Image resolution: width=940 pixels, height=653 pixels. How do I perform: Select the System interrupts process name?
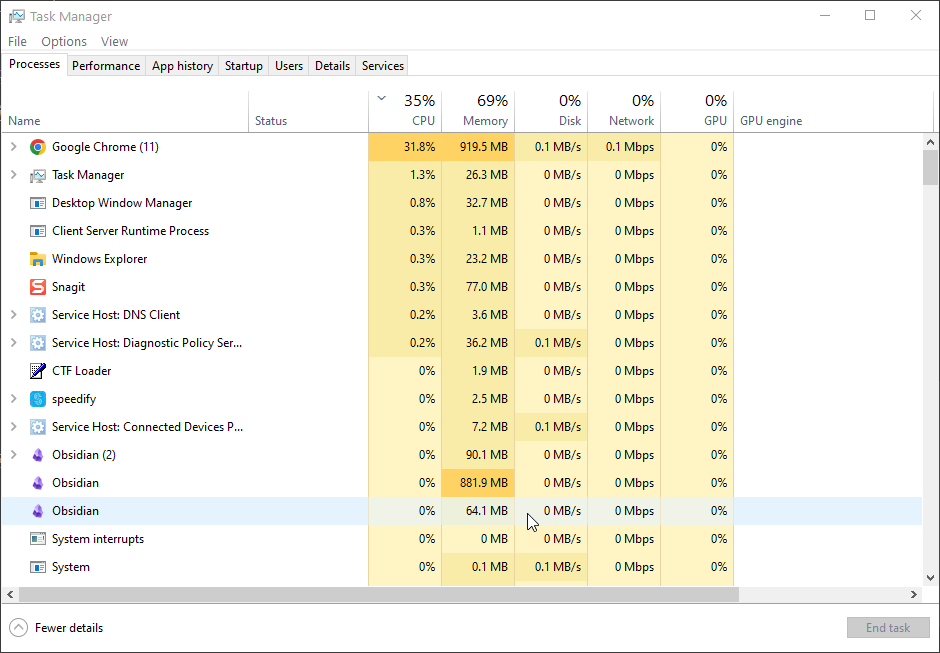click(98, 539)
